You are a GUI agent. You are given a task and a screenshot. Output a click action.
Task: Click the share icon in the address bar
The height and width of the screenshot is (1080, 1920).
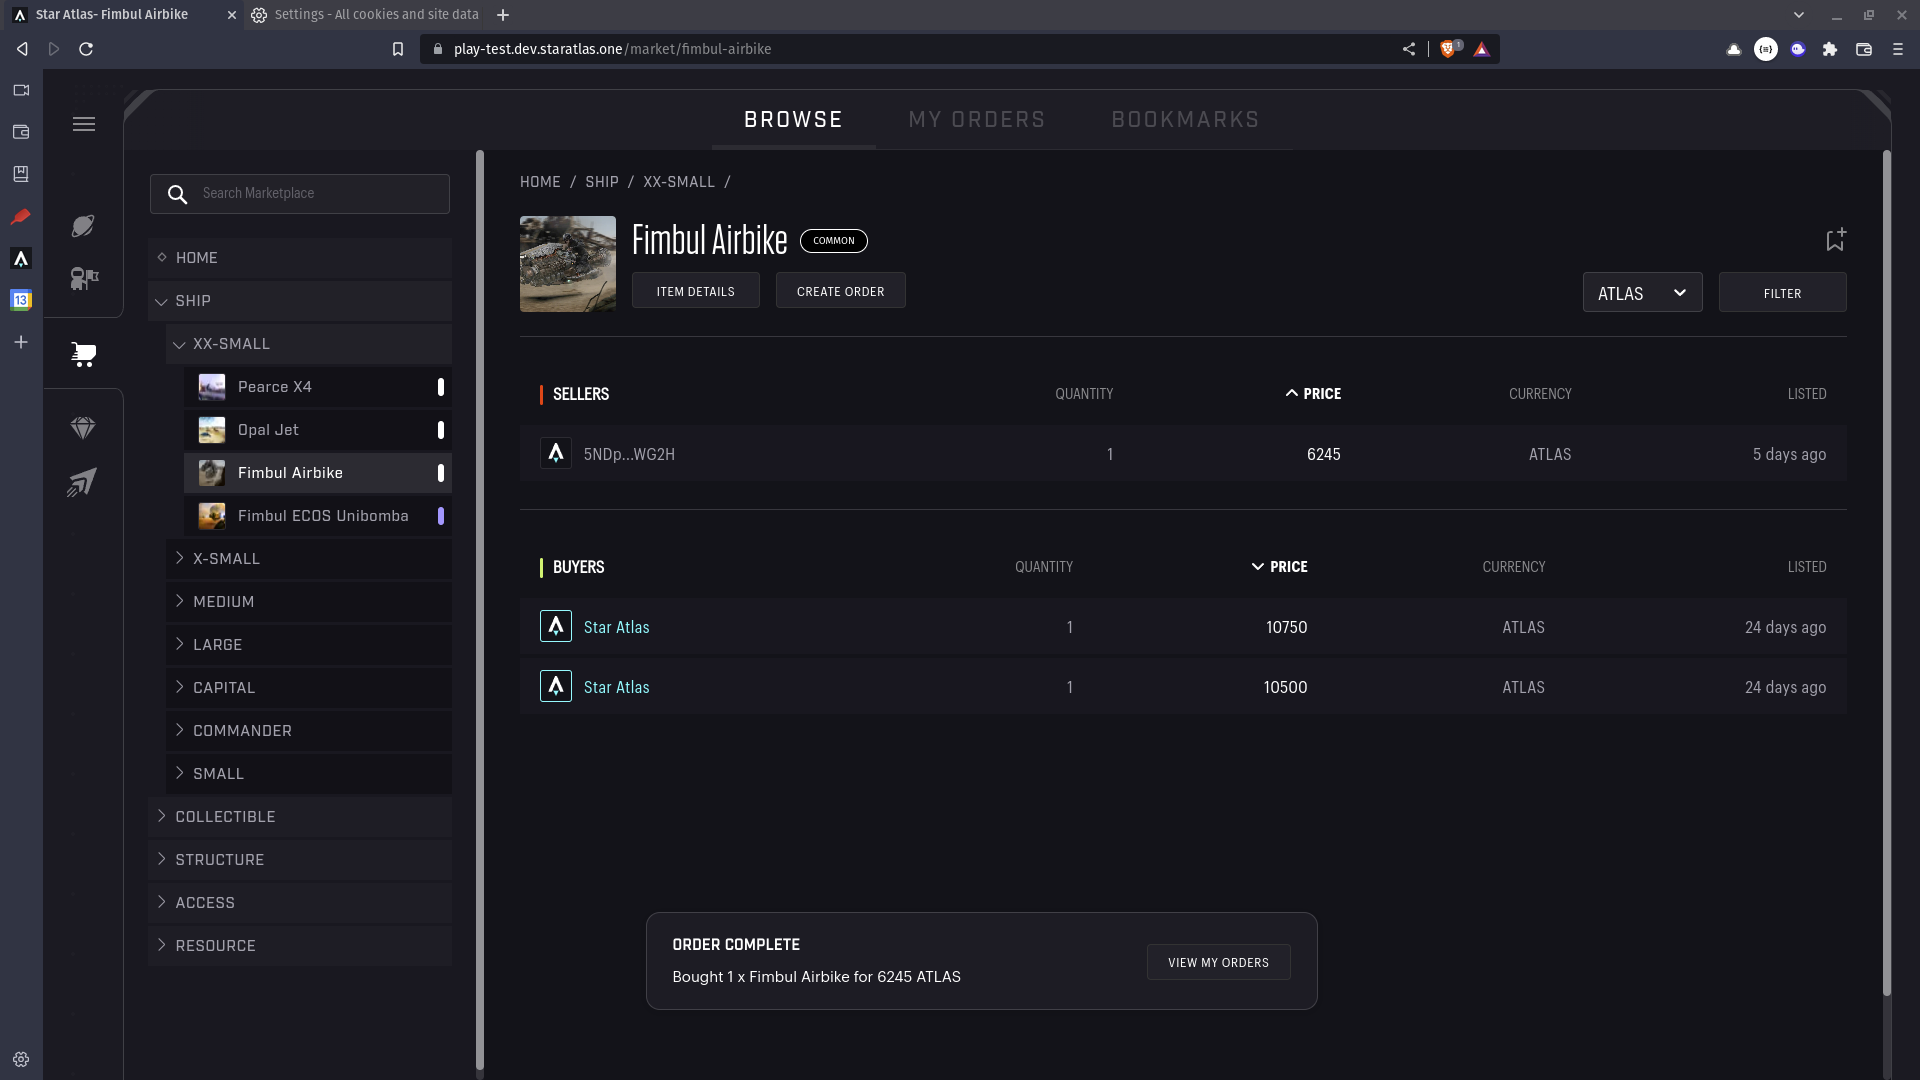(x=1409, y=49)
